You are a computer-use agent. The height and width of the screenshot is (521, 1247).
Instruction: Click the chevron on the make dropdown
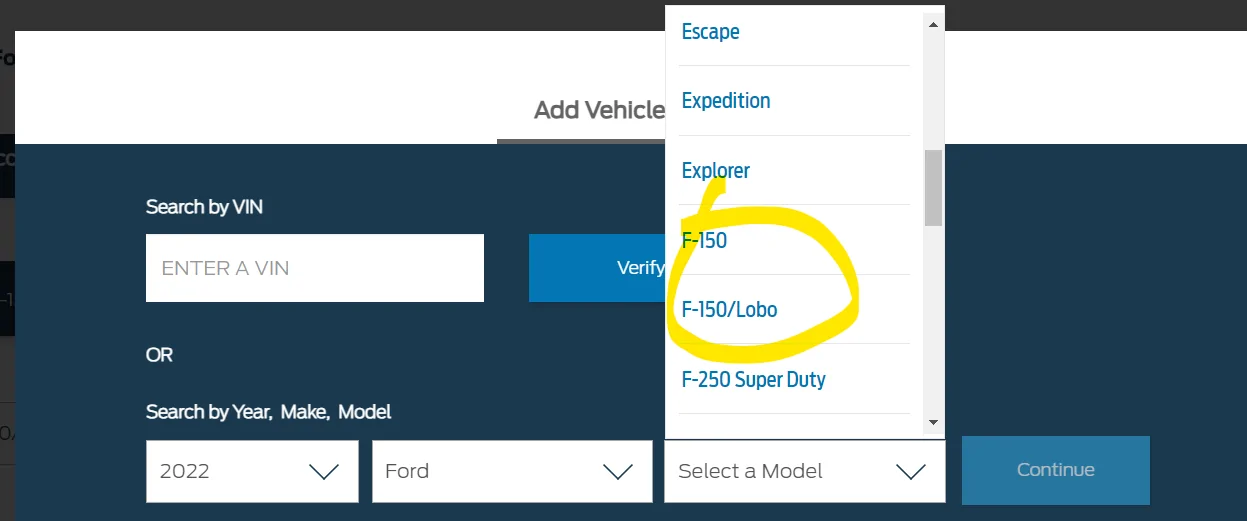[619, 472]
